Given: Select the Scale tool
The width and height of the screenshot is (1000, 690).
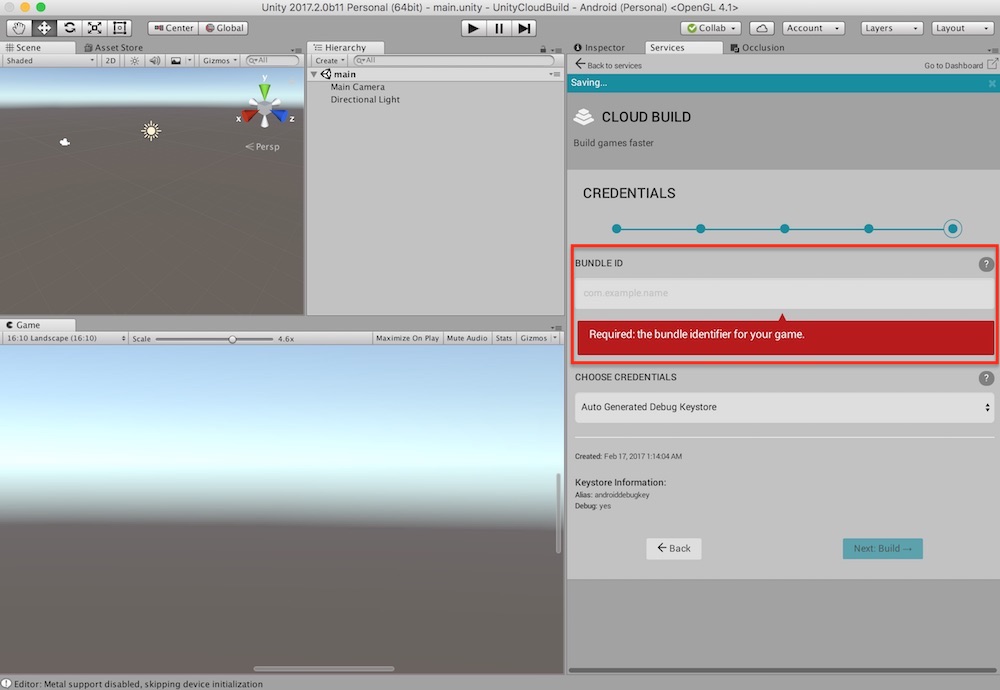Looking at the screenshot, I should [x=94, y=27].
